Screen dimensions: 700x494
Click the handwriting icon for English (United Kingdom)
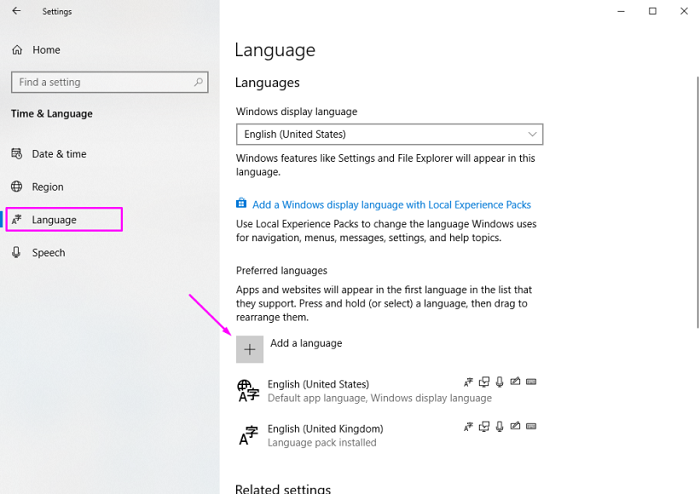(x=515, y=427)
